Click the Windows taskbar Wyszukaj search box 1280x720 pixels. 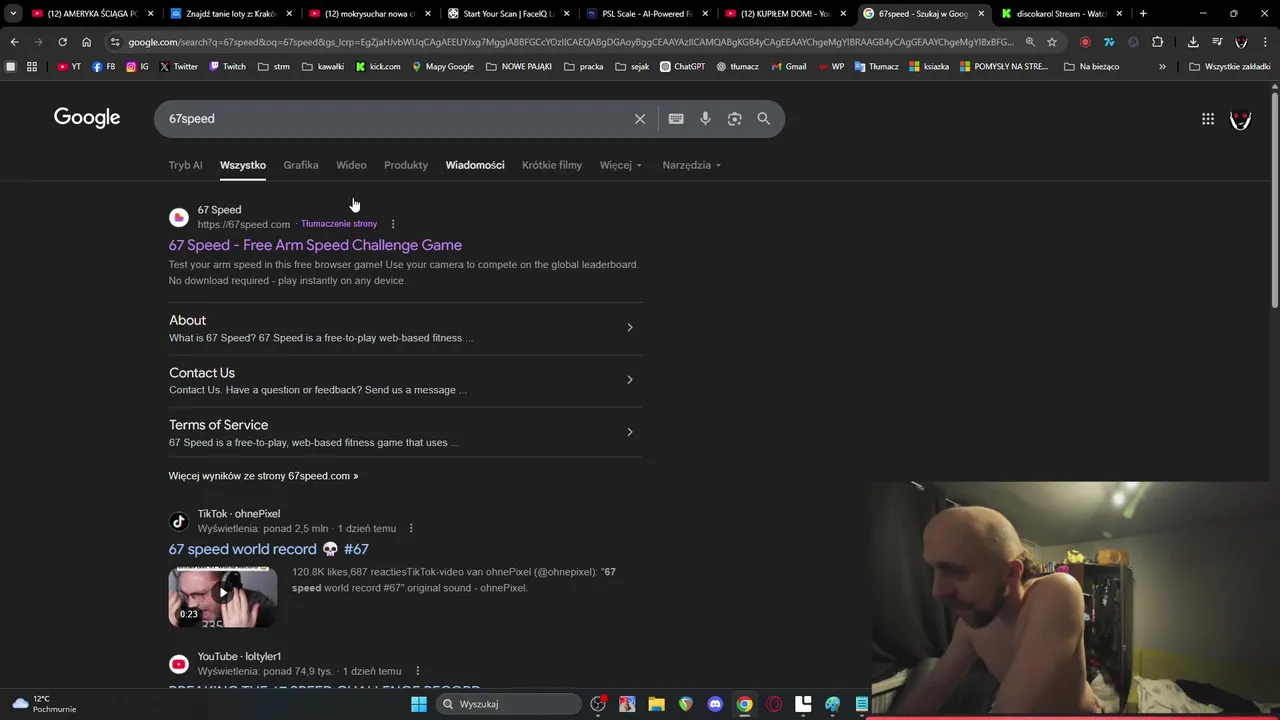click(510, 704)
